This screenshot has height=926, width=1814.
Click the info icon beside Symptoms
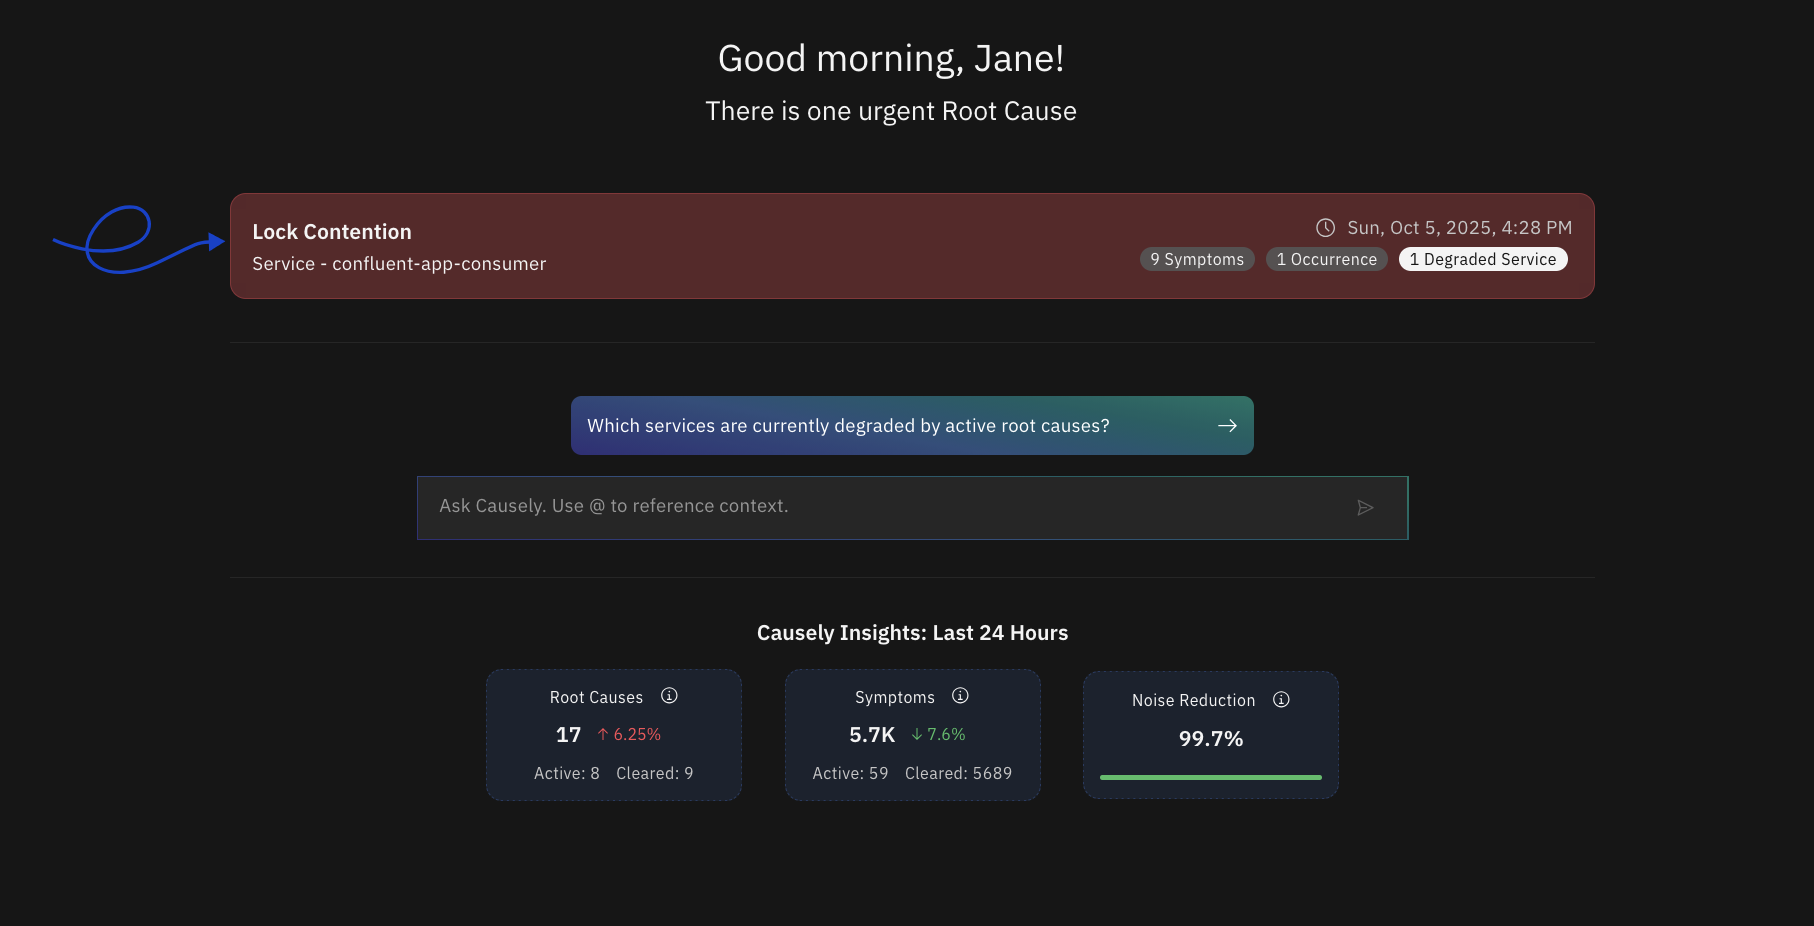point(960,696)
